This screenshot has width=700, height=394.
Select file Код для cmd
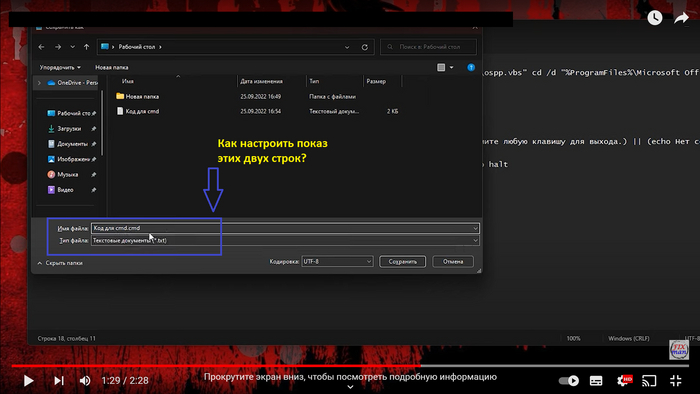[x=138, y=111]
